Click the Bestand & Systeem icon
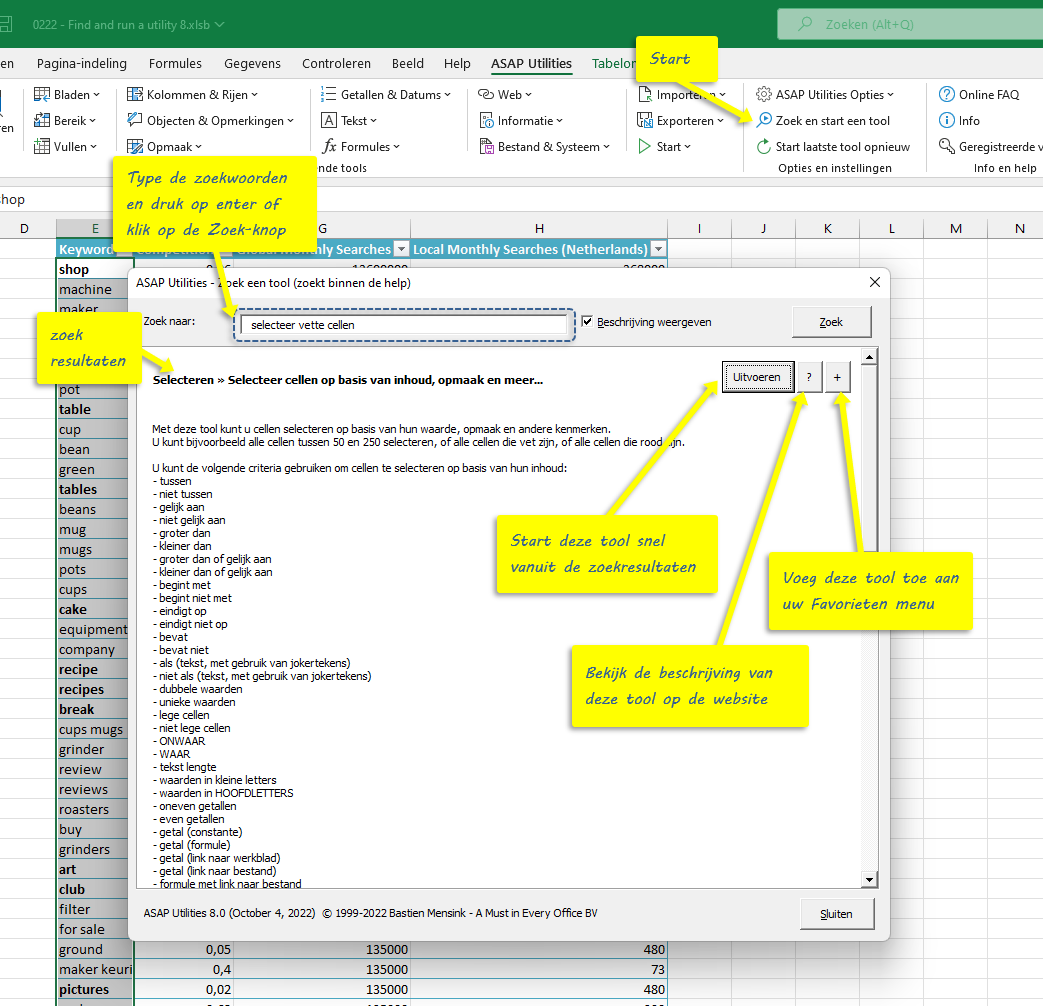 (x=486, y=146)
